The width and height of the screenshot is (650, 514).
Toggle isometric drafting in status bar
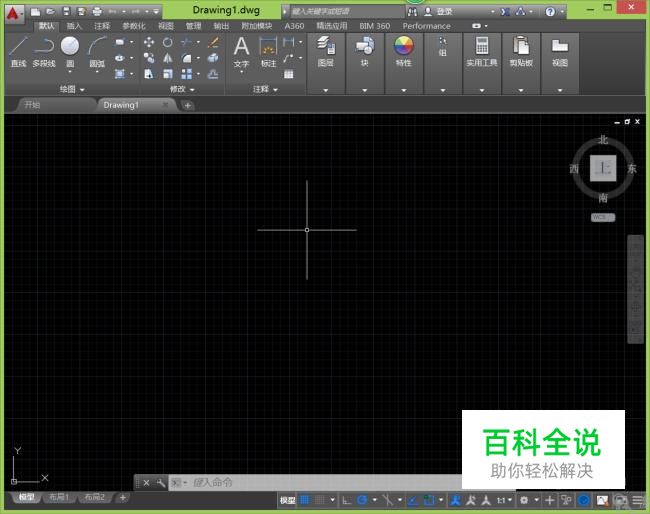tap(388, 500)
